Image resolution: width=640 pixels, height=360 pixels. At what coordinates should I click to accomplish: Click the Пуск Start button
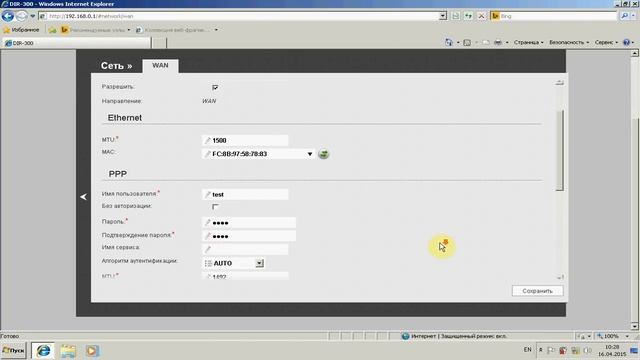13,351
